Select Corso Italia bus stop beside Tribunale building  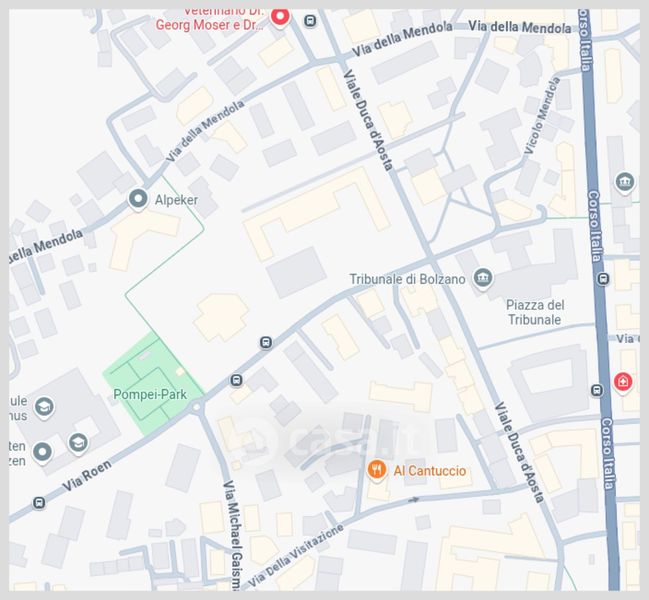click(603, 279)
